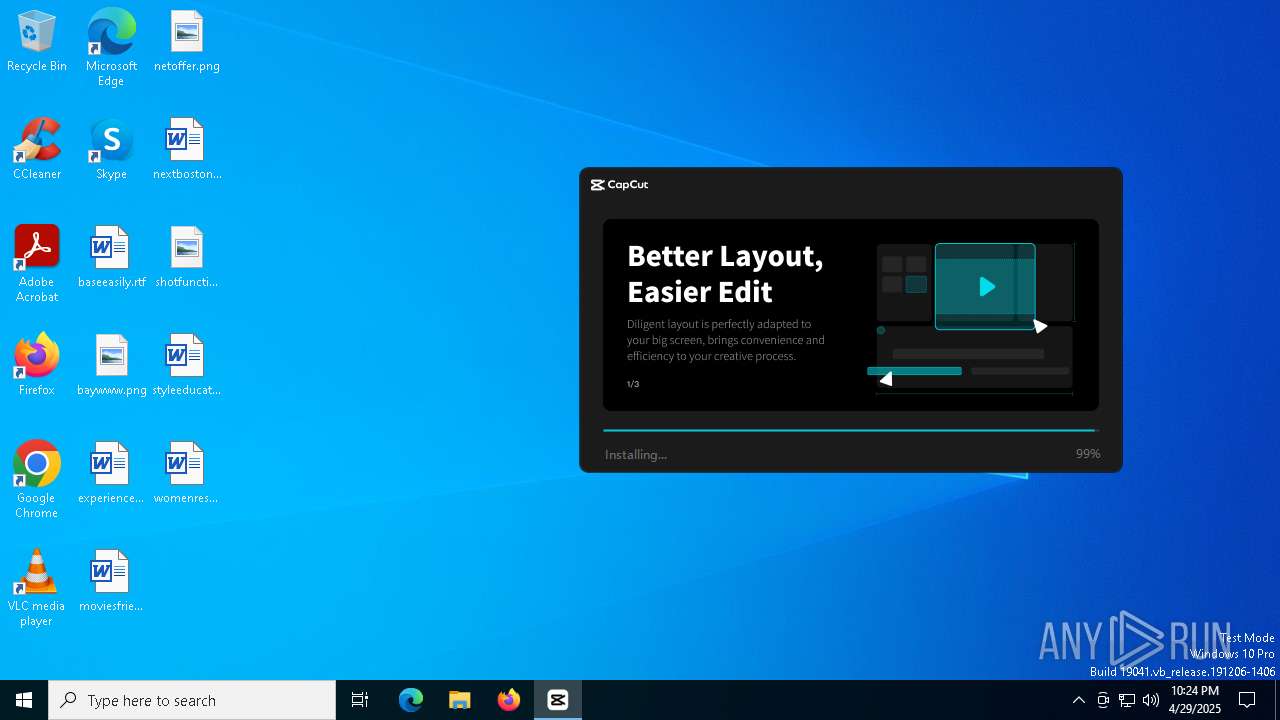Open the Adobe Acrobat desktop shortcut
Screen dimensions: 1280x720
tap(37, 264)
